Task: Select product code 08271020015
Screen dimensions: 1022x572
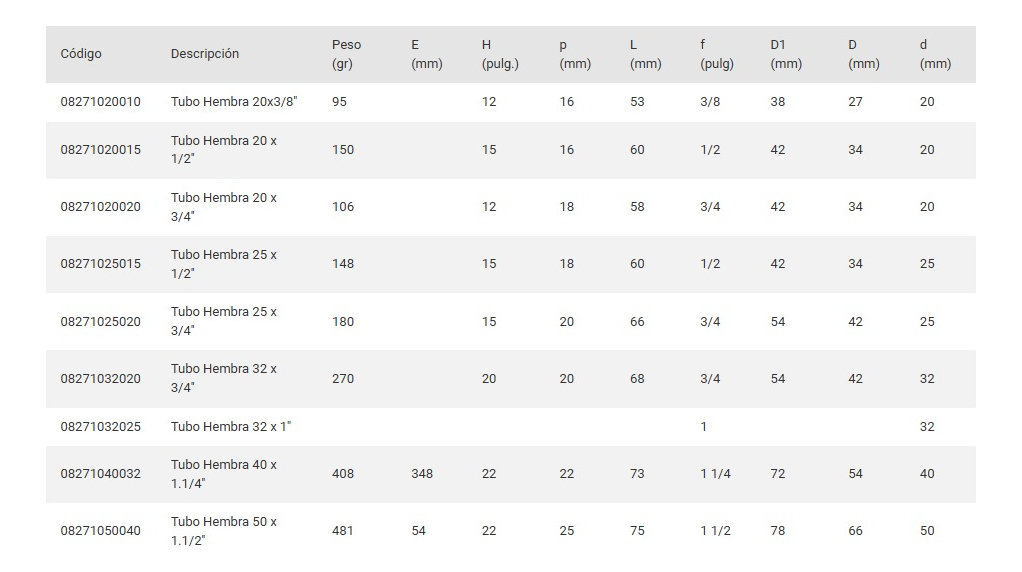Action: pyautogui.click(x=101, y=150)
